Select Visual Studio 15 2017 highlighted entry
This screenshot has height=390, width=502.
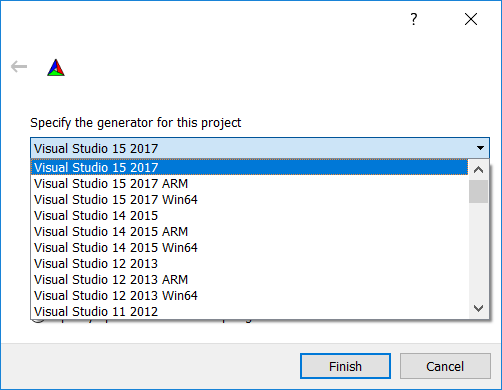pyautogui.click(x=249, y=167)
